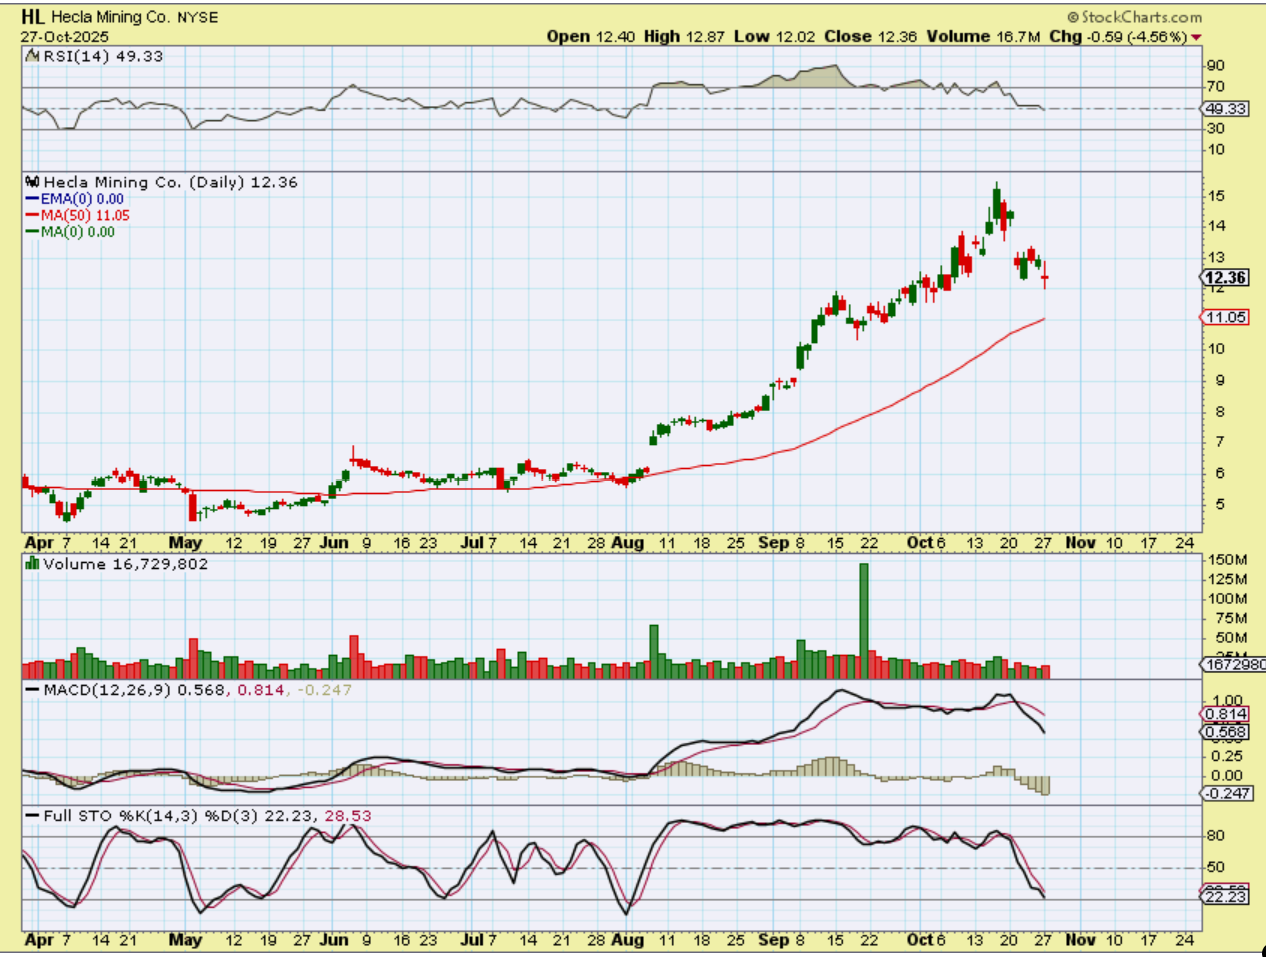This screenshot has height=957, width=1266.
Task: Click the 80 level on stochastic axis
Action: point(1216,836)
